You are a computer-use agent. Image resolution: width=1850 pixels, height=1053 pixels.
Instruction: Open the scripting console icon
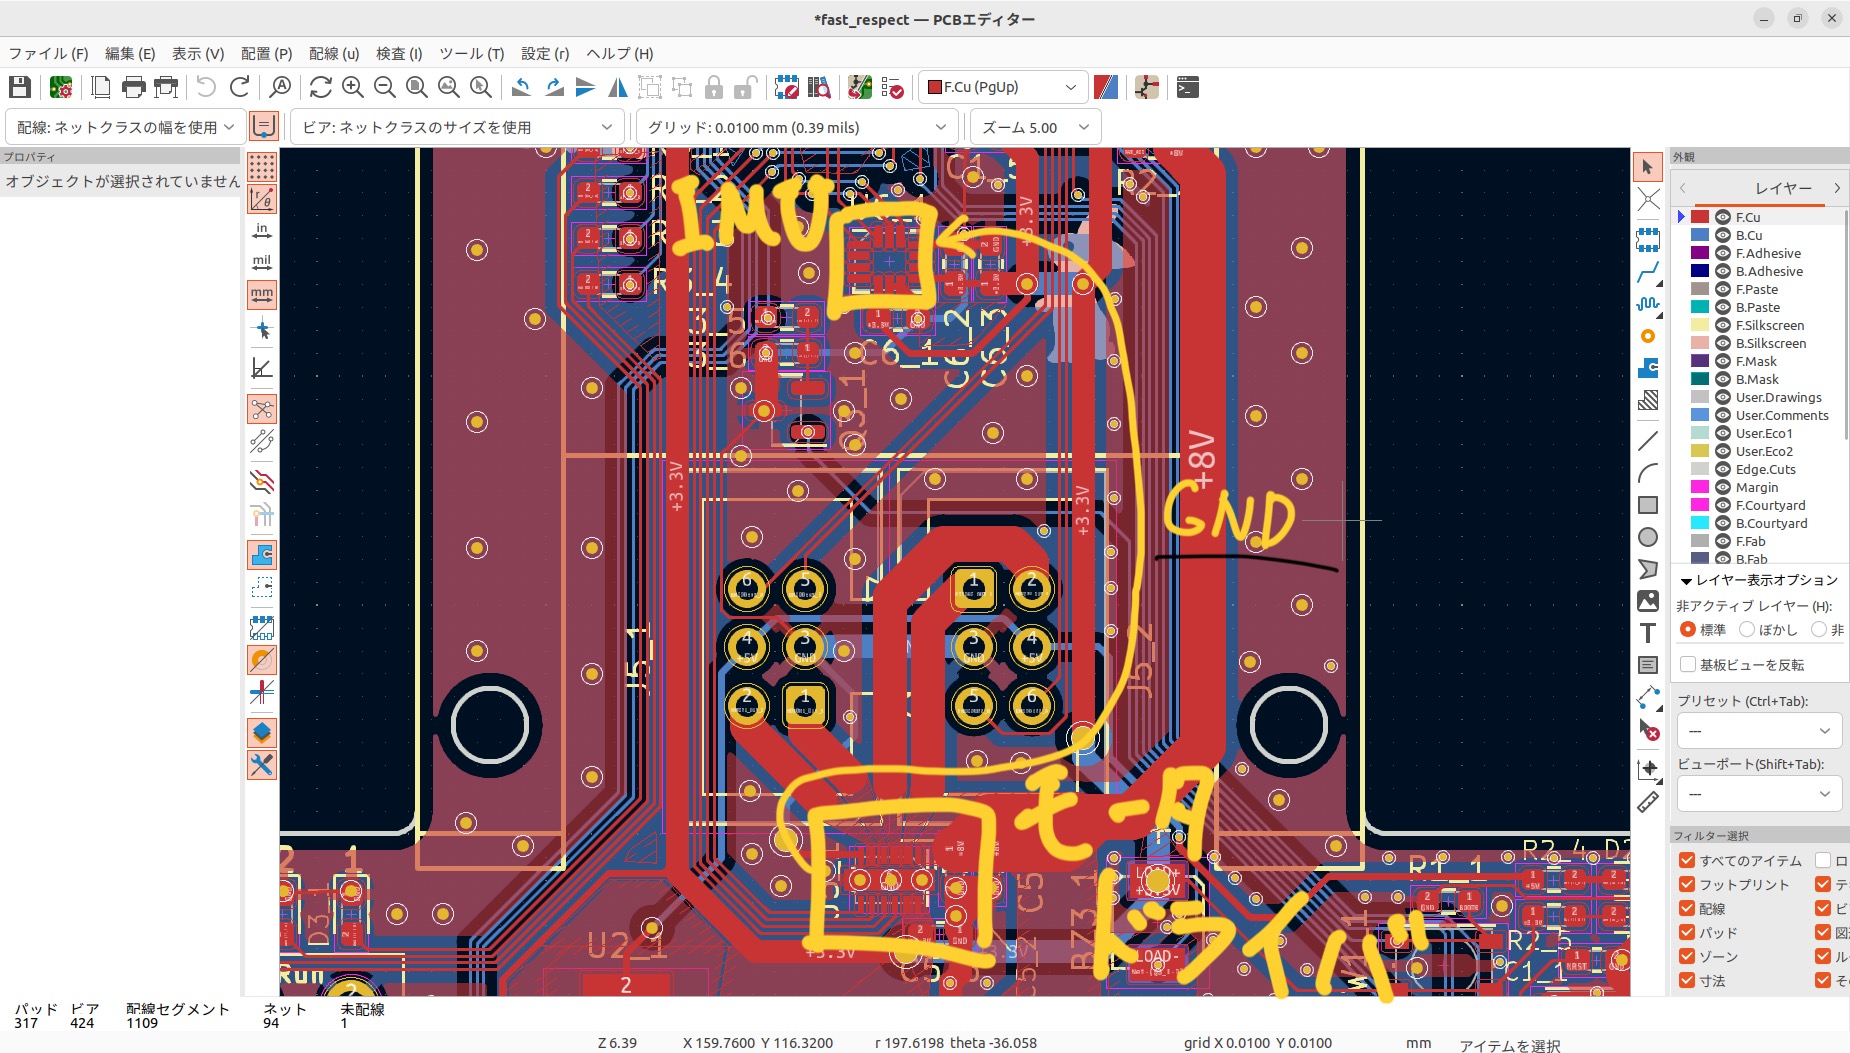(1188, 88)
